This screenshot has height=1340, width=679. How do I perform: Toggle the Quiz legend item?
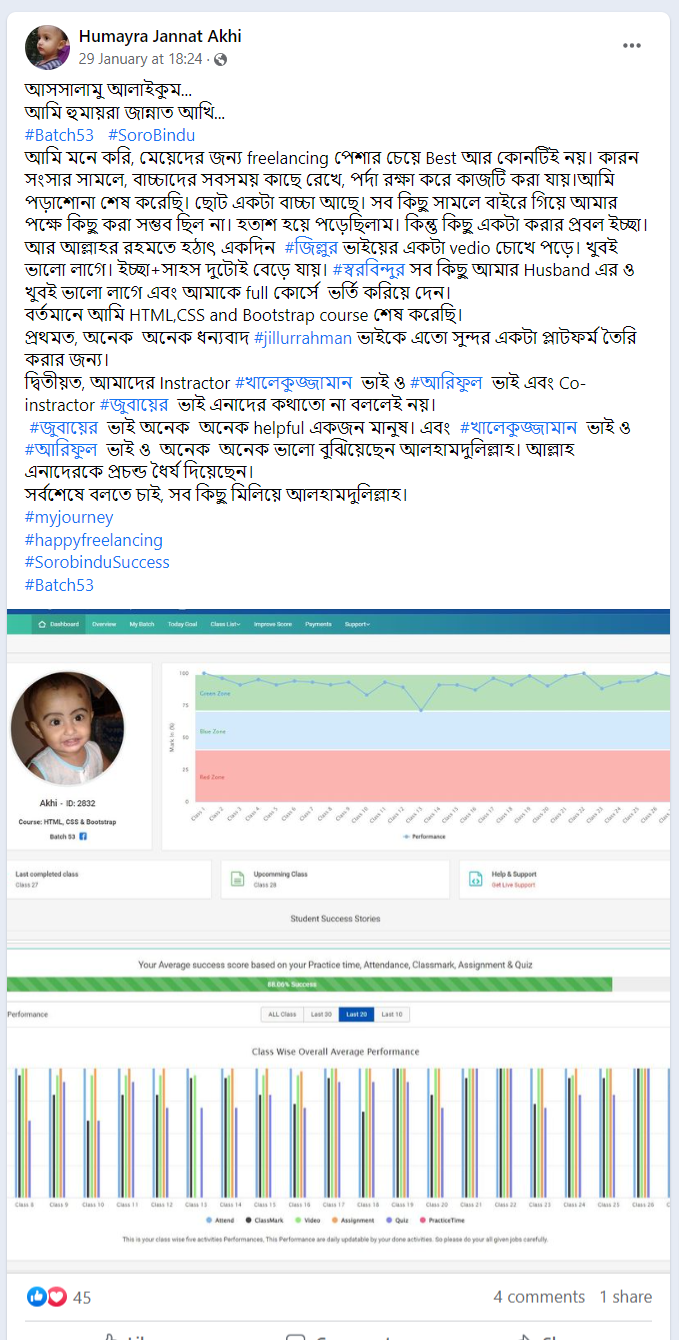pyautogui.click(x=395, y=1221)
